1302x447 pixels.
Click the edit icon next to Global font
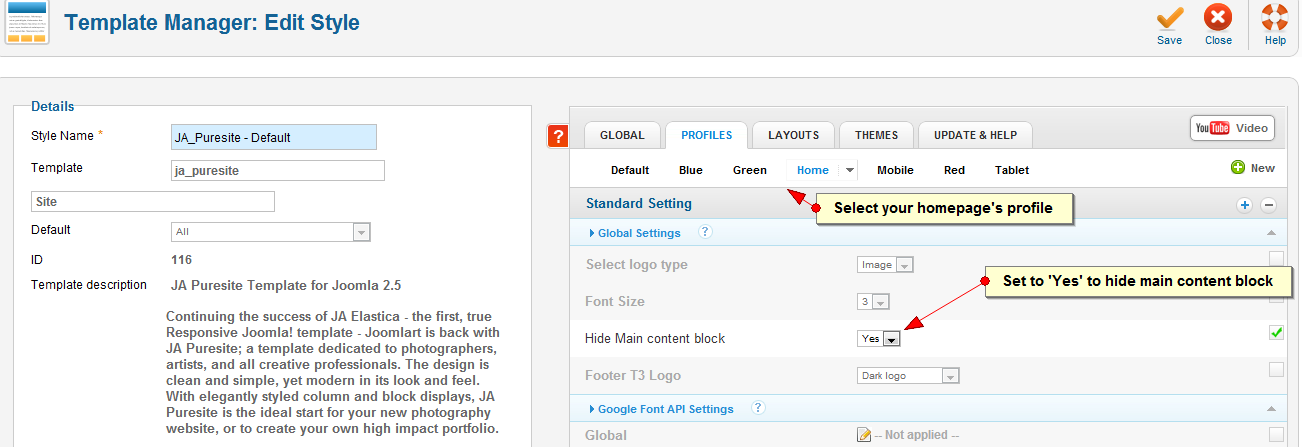tap(864, 435)
